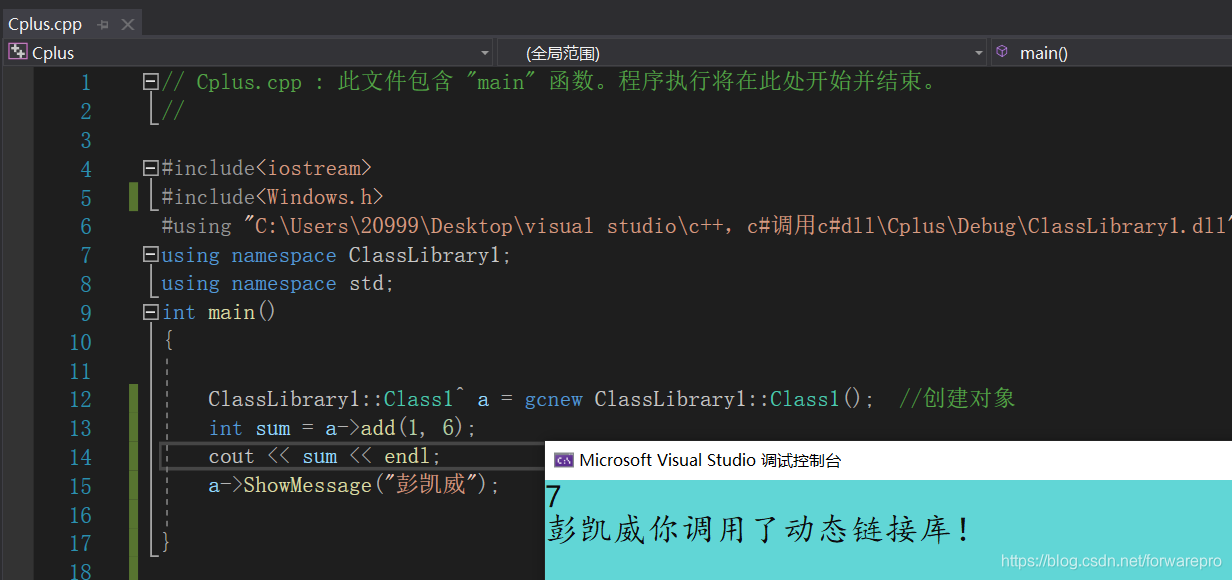Viewport: 1232px width, 580px height.
Task: Click the opening brace on line 10
Action: point(168,341)
